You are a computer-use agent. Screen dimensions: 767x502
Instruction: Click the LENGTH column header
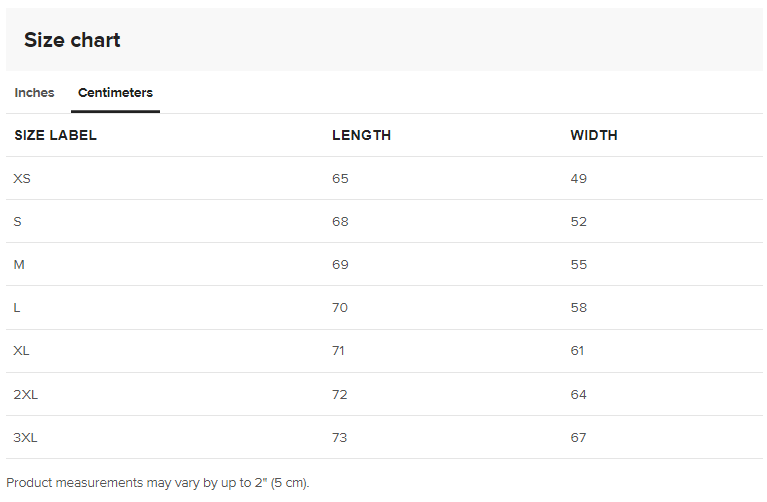[x=361, y=135]
